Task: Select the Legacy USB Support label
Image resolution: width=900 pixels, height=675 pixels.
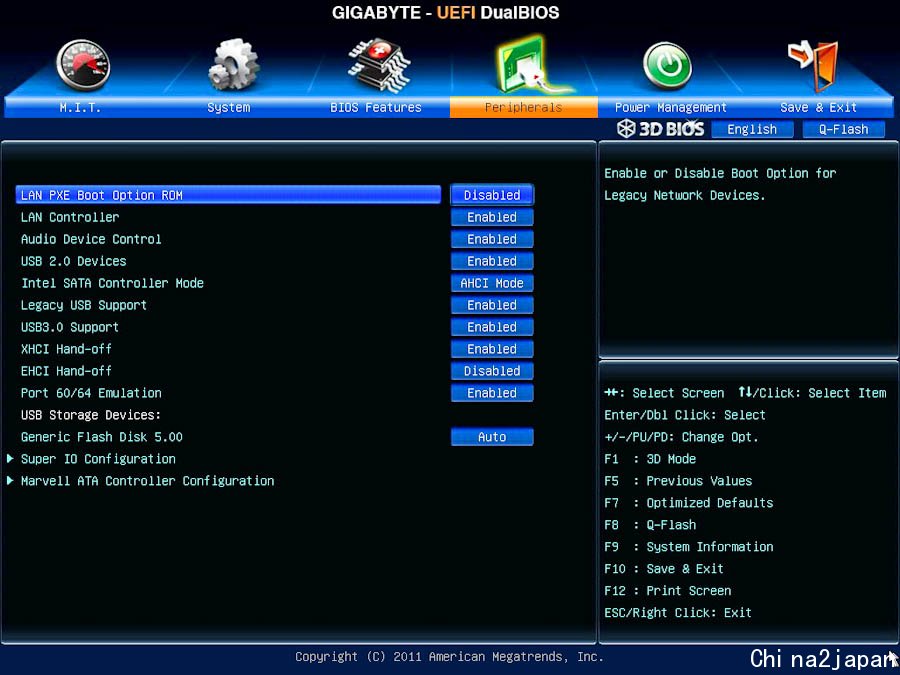Action: [84, 305]
